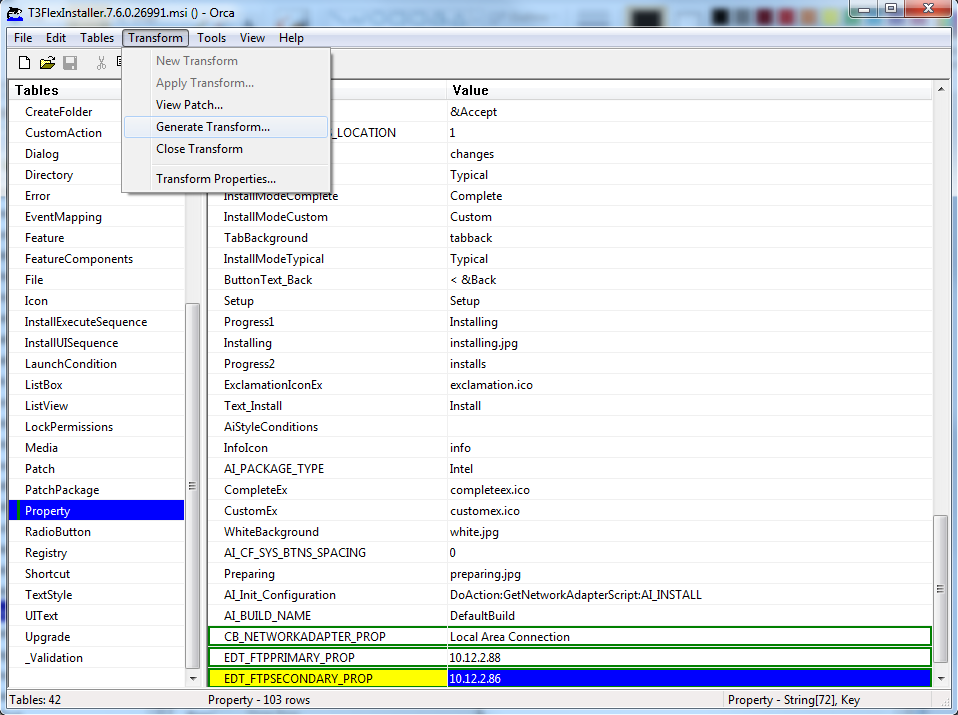Screen dimensions: 958x715
Task: Select the Registry table in list
Action: point(46,553)
